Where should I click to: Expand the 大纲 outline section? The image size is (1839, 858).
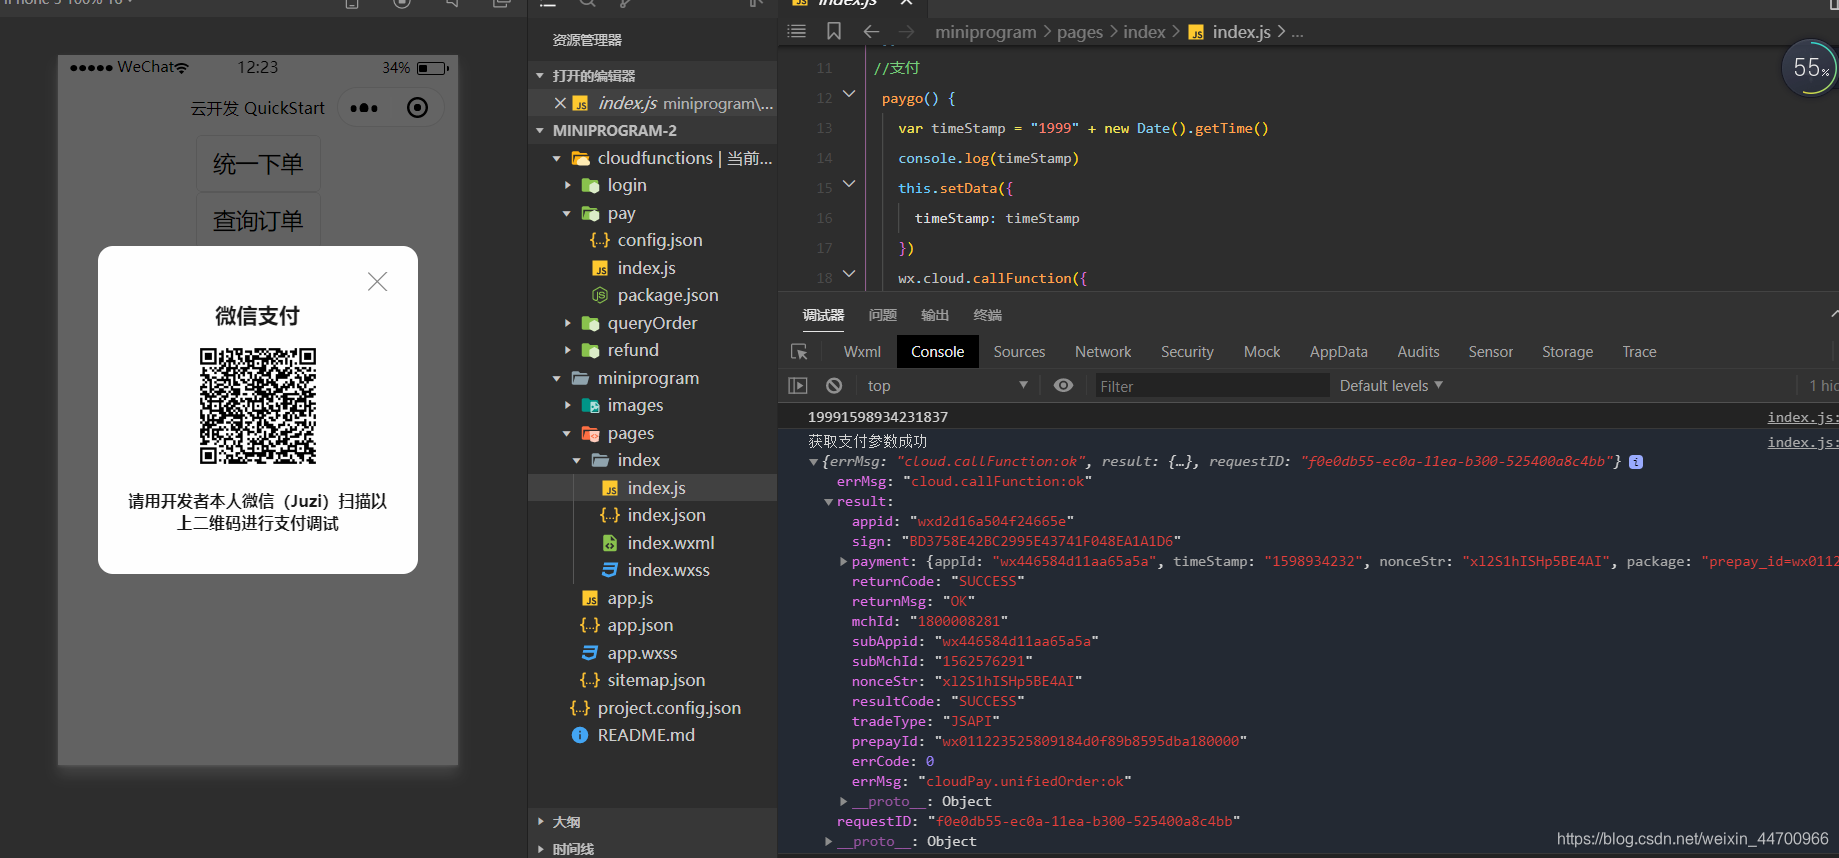[x=541, y=822]
